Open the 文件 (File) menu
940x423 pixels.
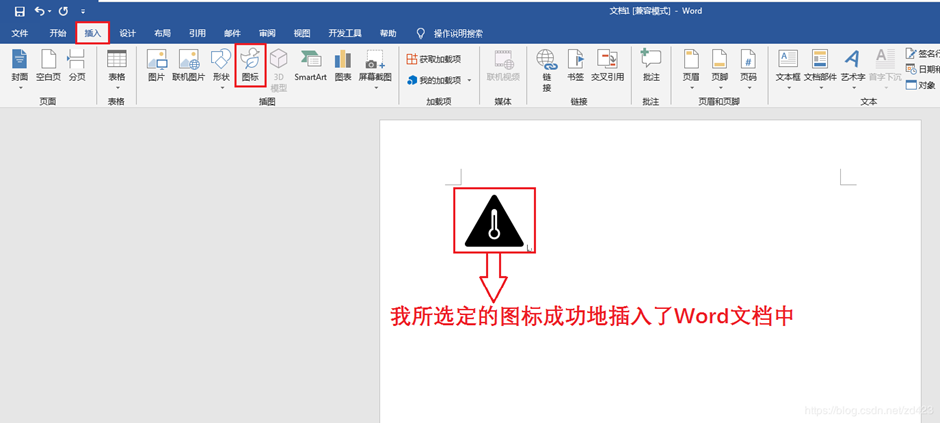pos(20,33)
